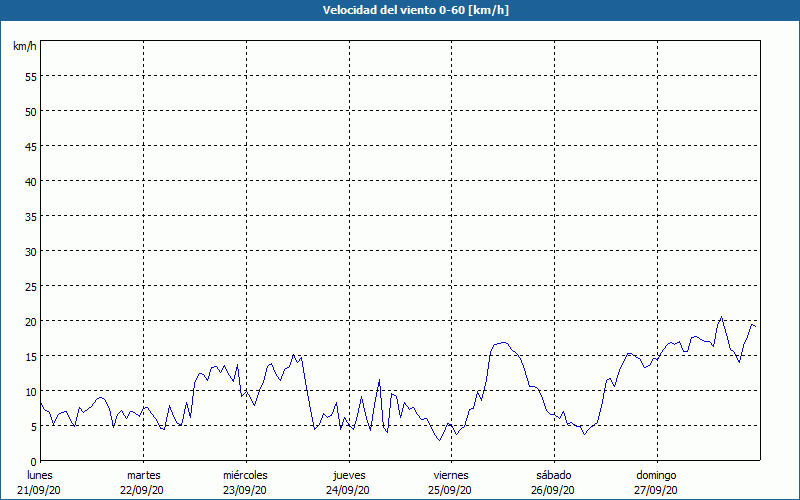The image size is (800, 500).
Task: Click the 'km/h' axis unit label
Action: pos(24,46)
